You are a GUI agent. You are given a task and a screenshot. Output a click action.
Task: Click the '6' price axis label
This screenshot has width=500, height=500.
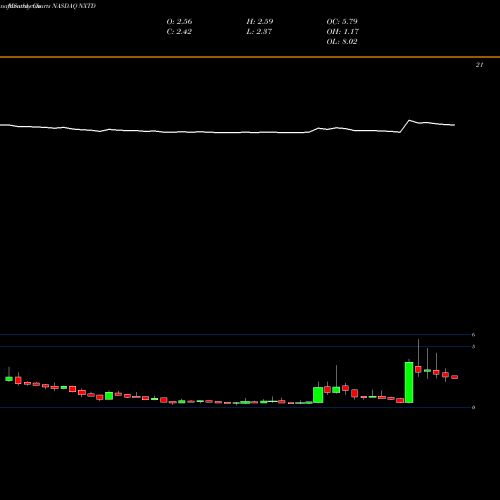click(x=473, y=335)
